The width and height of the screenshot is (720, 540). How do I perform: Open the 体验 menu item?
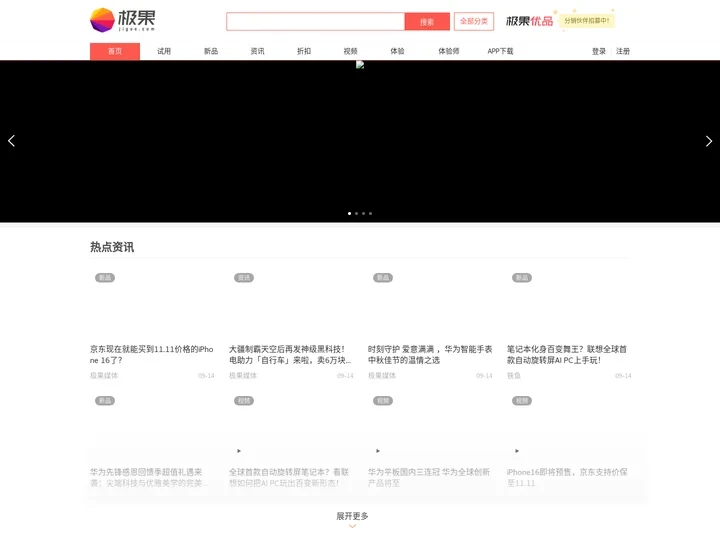397,51
